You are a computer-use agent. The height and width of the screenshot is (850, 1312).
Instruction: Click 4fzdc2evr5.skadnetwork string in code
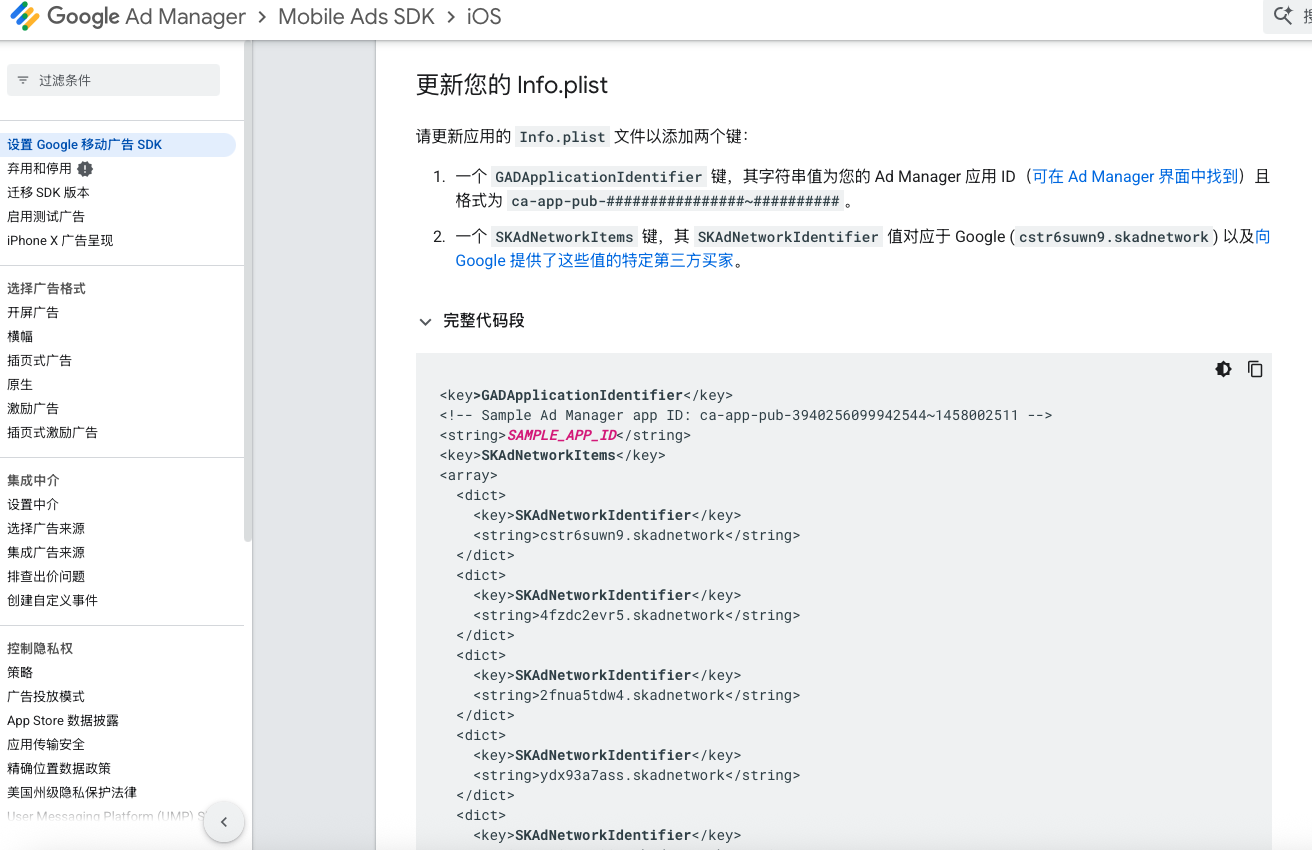coord(632,615)
